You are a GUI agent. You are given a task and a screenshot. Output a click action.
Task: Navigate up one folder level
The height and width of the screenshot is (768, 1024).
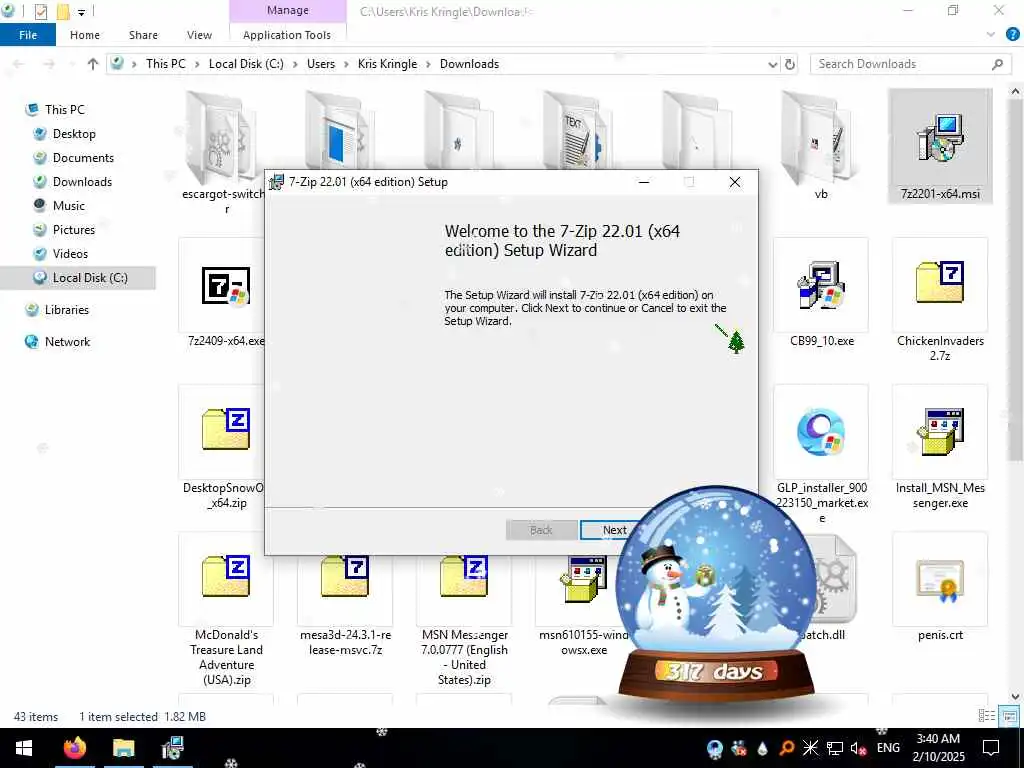(x=93, y=64)
